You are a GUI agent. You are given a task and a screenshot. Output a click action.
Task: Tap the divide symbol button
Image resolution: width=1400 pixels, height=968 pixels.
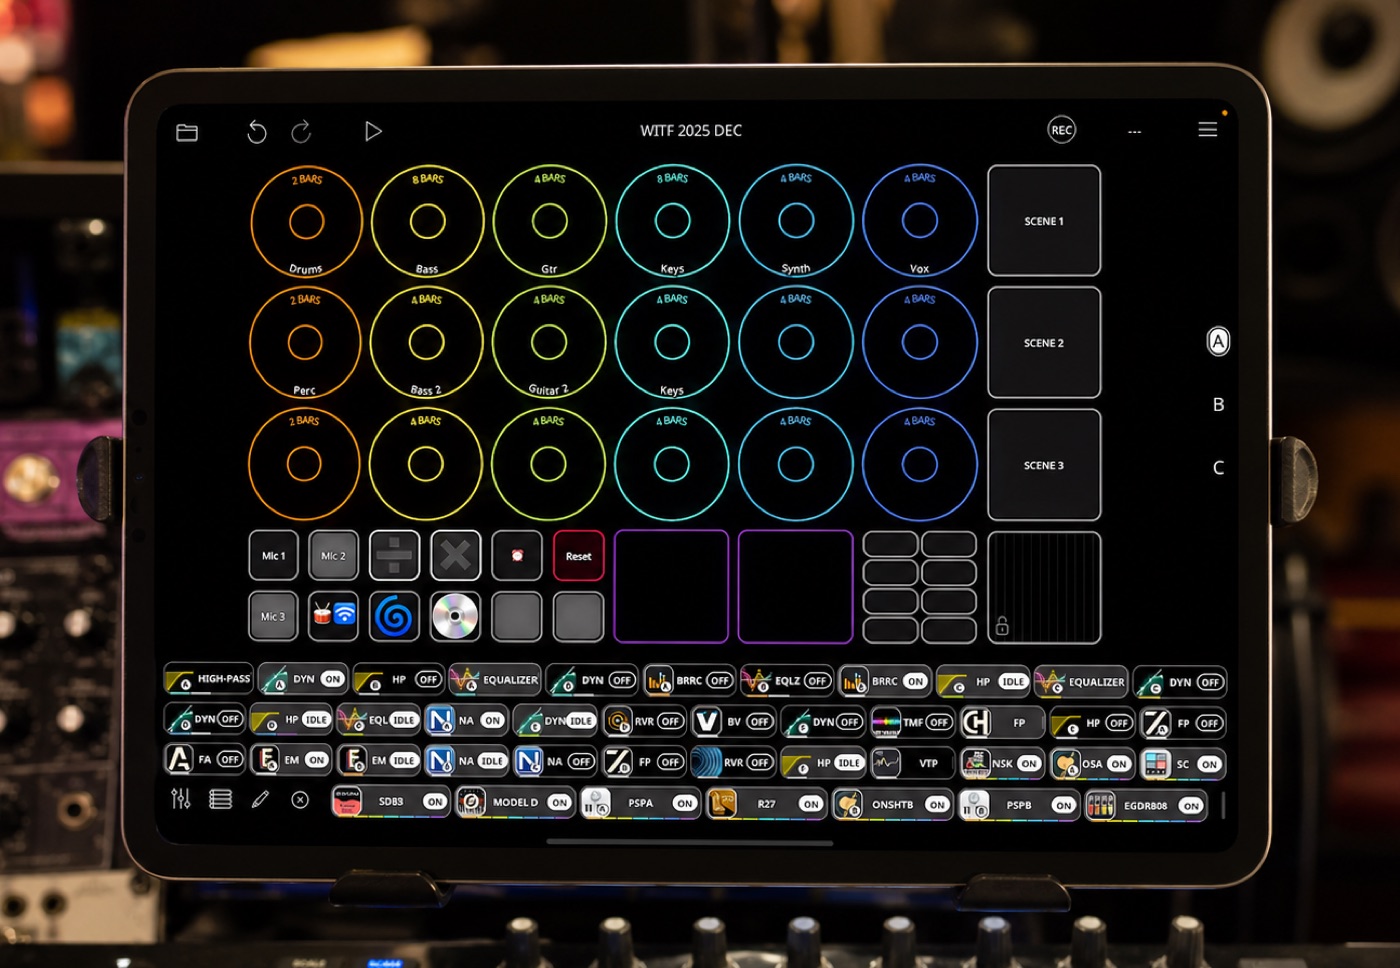pyautogui.click(x=394, y=555)
